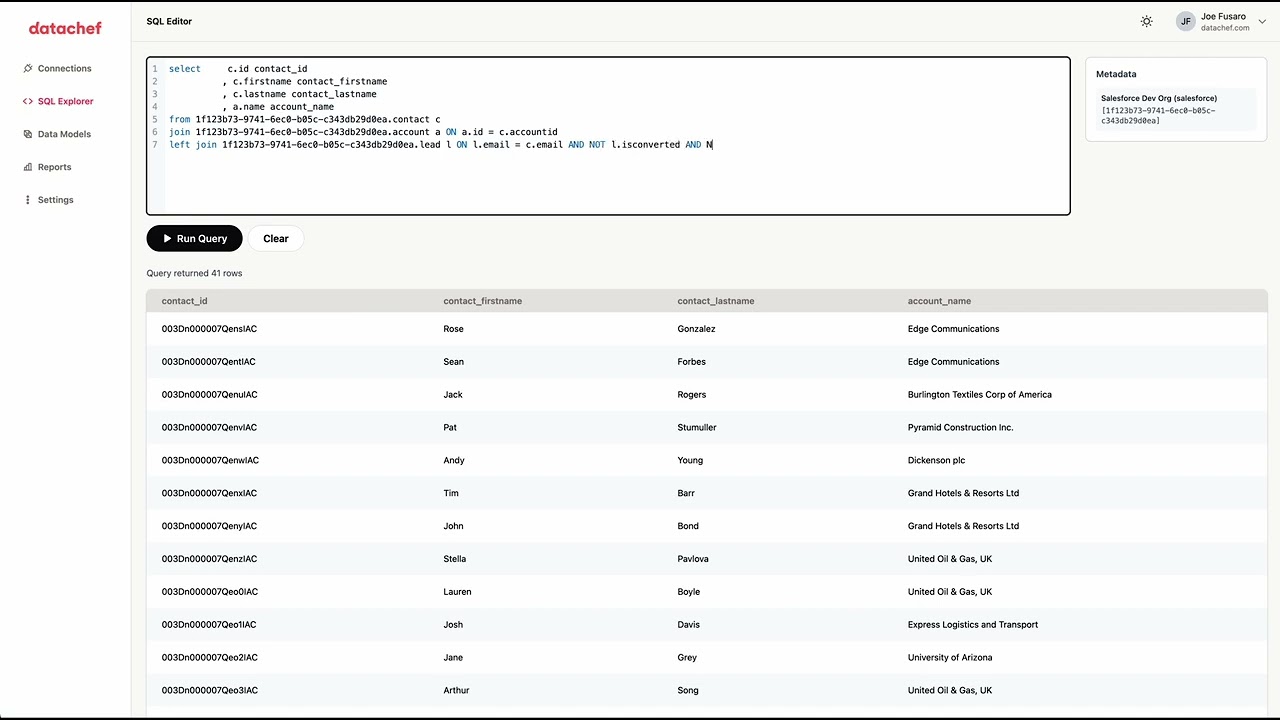Click cell 003Dn000007QenxIAC
The image size is (1280, 720).
point(209,493)
